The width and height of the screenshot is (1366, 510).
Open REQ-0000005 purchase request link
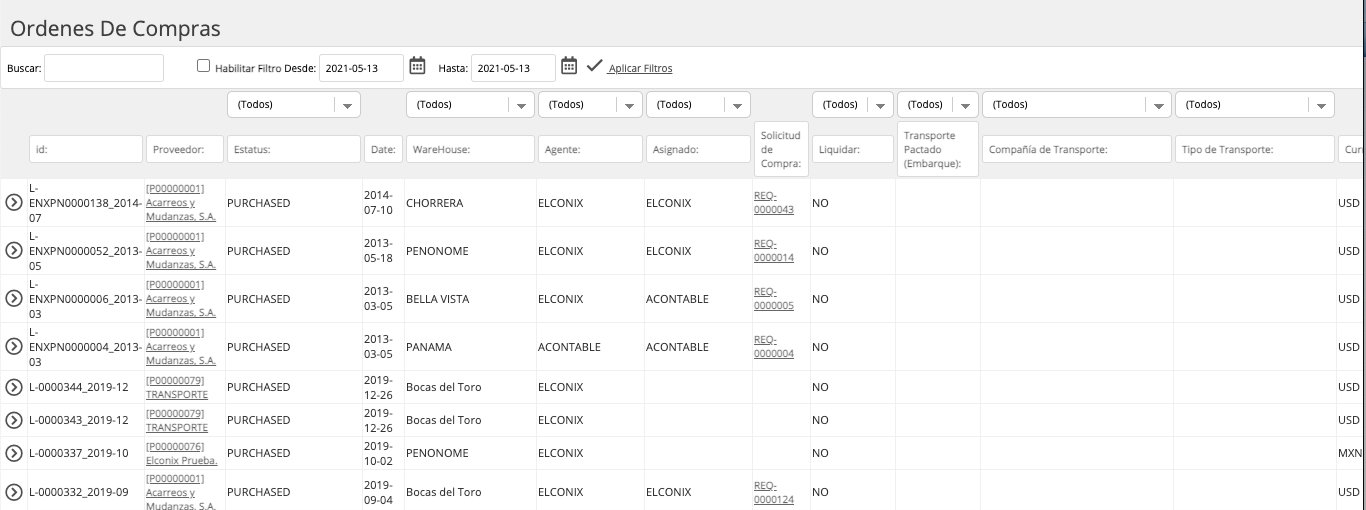tap(774, 298)
